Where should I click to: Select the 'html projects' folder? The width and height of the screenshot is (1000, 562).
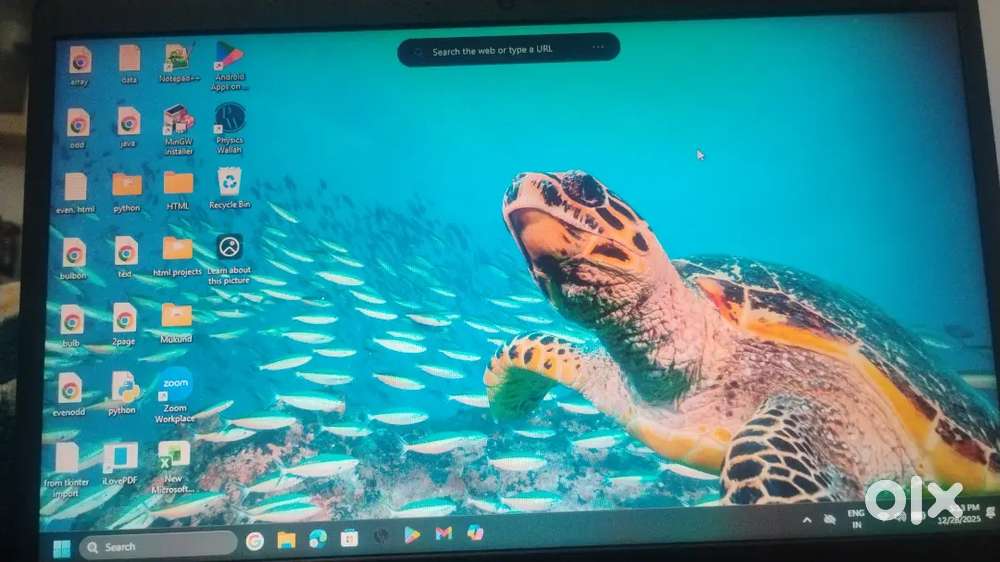tap(177, 252)
